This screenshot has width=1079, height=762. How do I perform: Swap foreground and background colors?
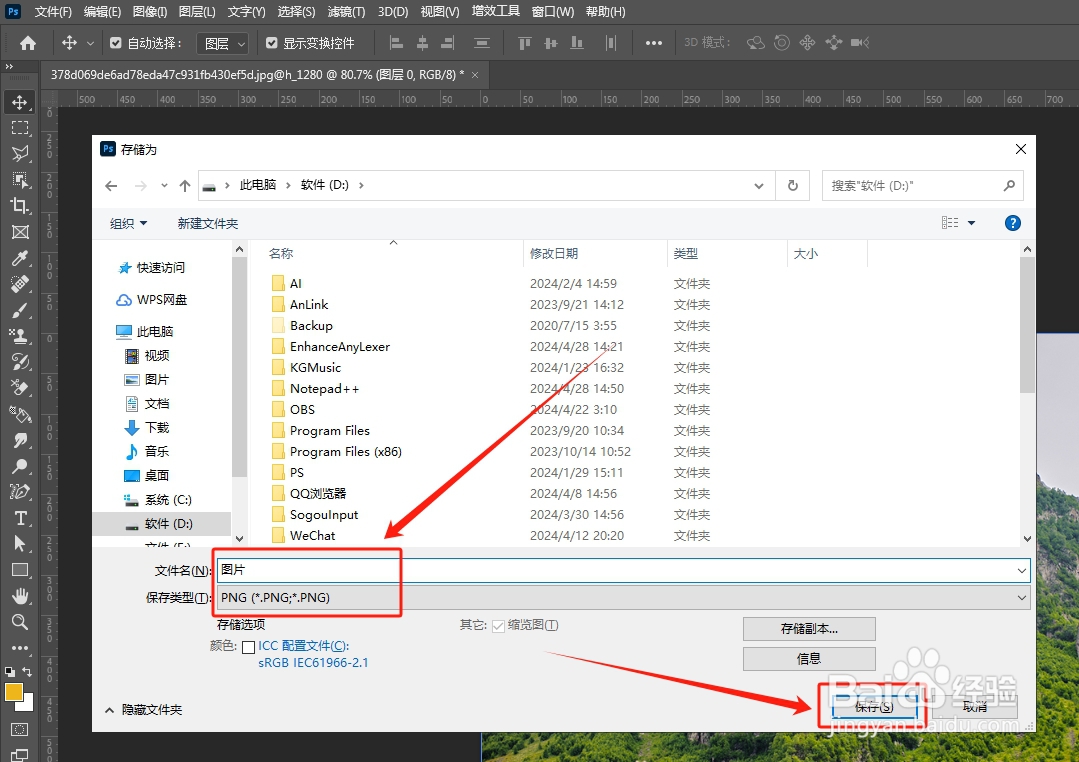click(x=26, y=671)
